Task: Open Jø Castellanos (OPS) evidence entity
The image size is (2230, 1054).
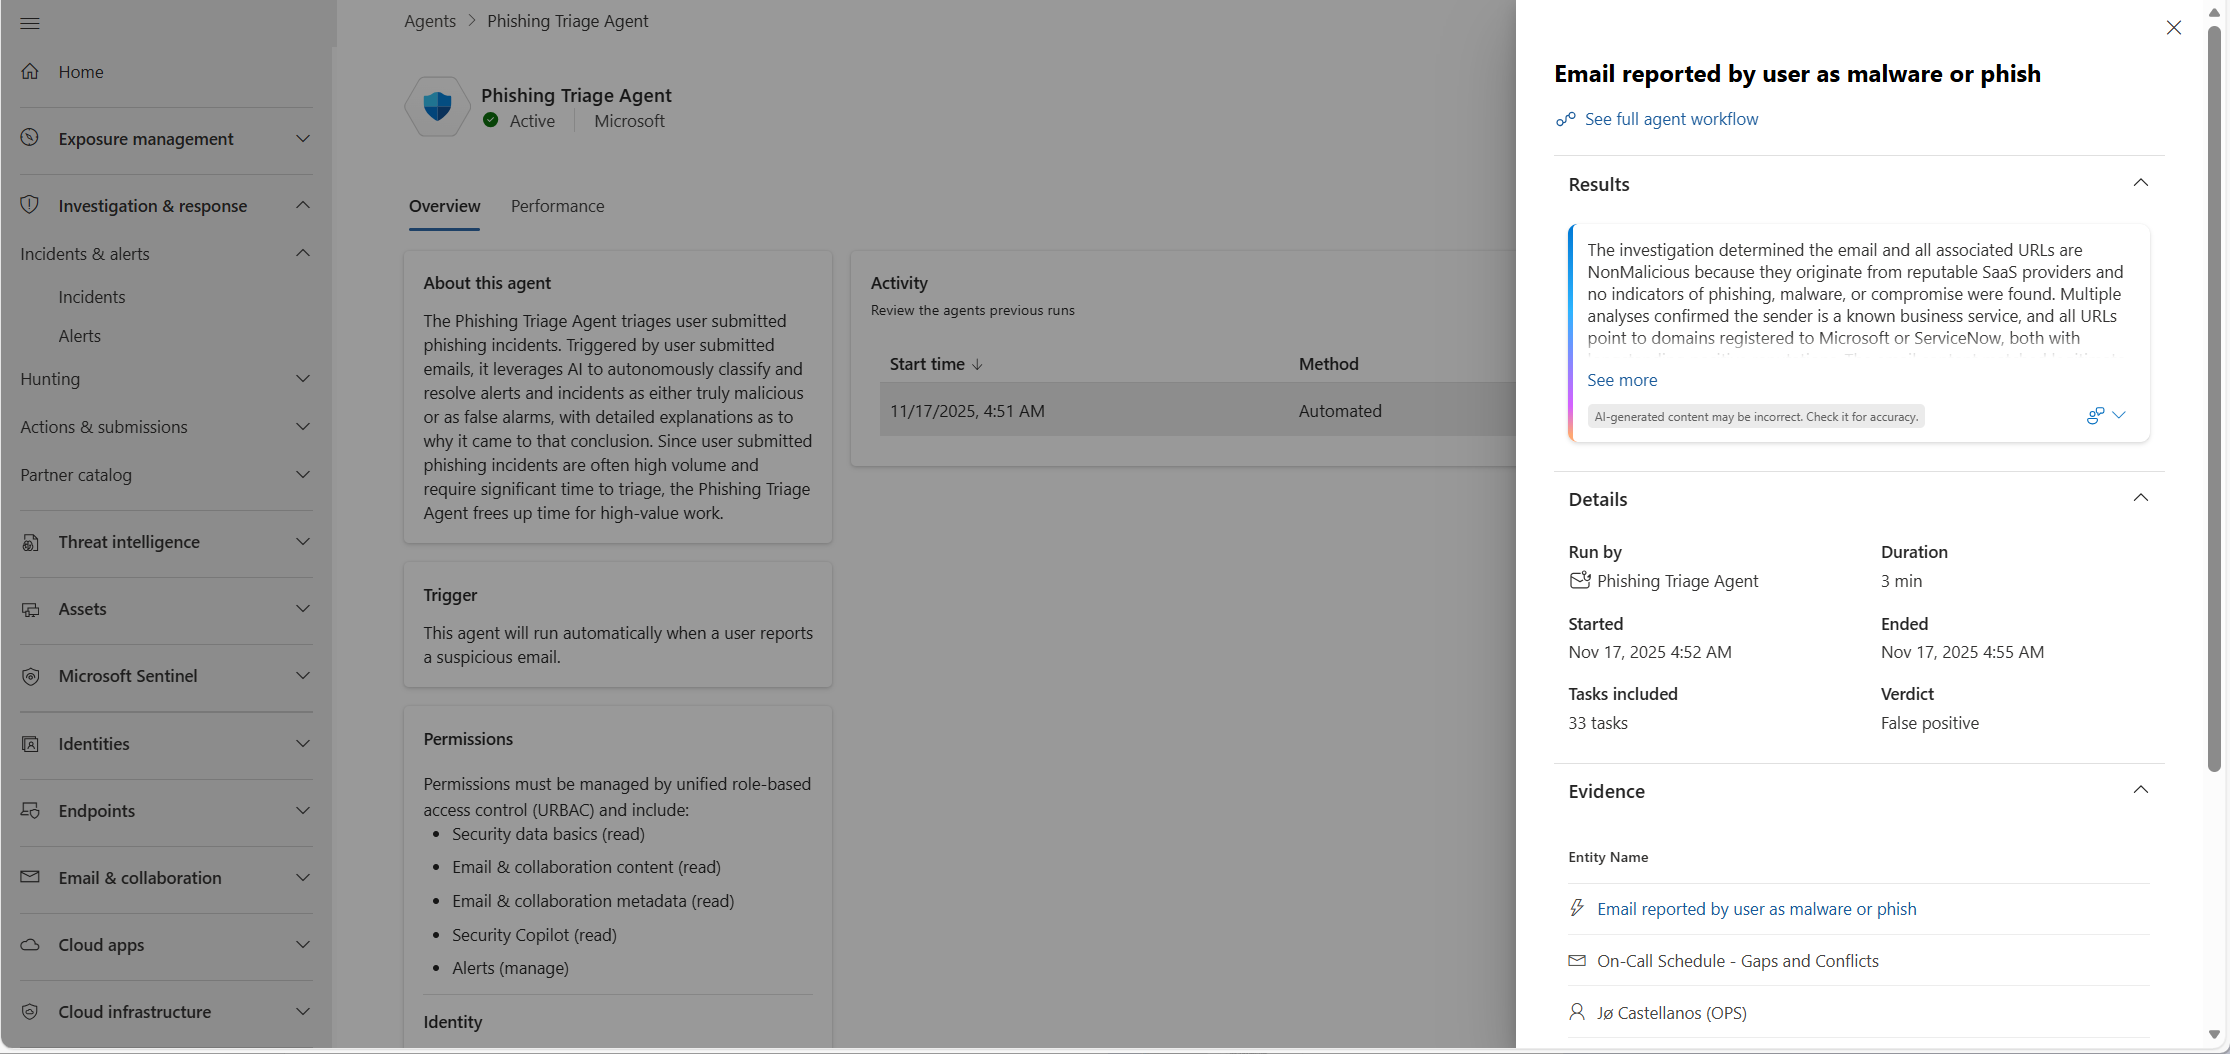Action: [1672, 1013]
